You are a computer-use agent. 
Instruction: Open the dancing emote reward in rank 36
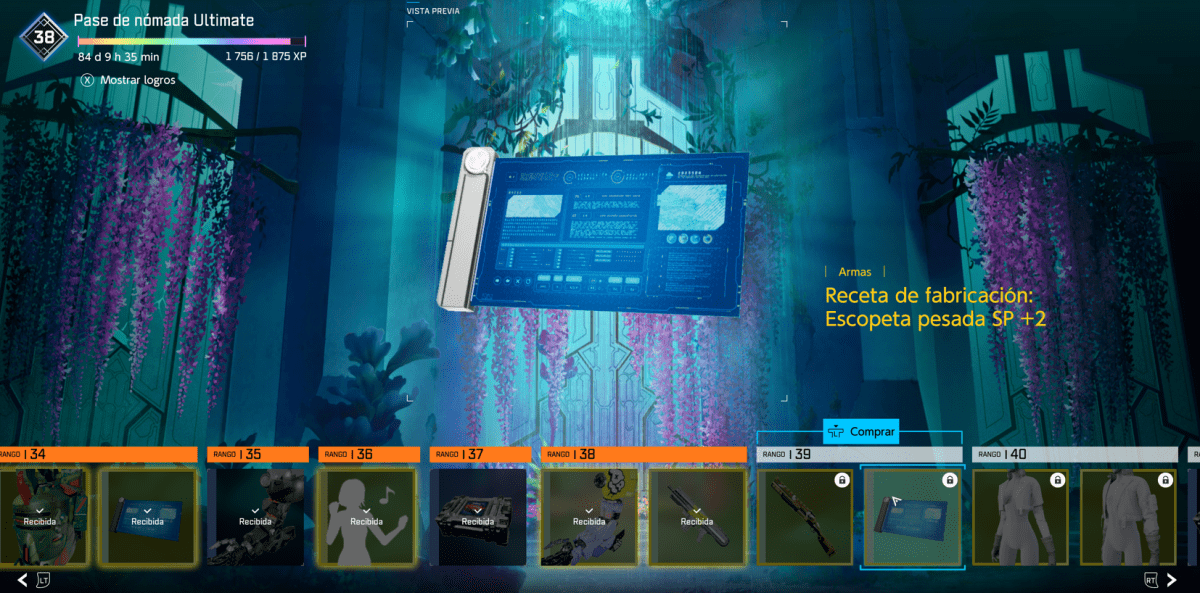click(x=366, y=517)
